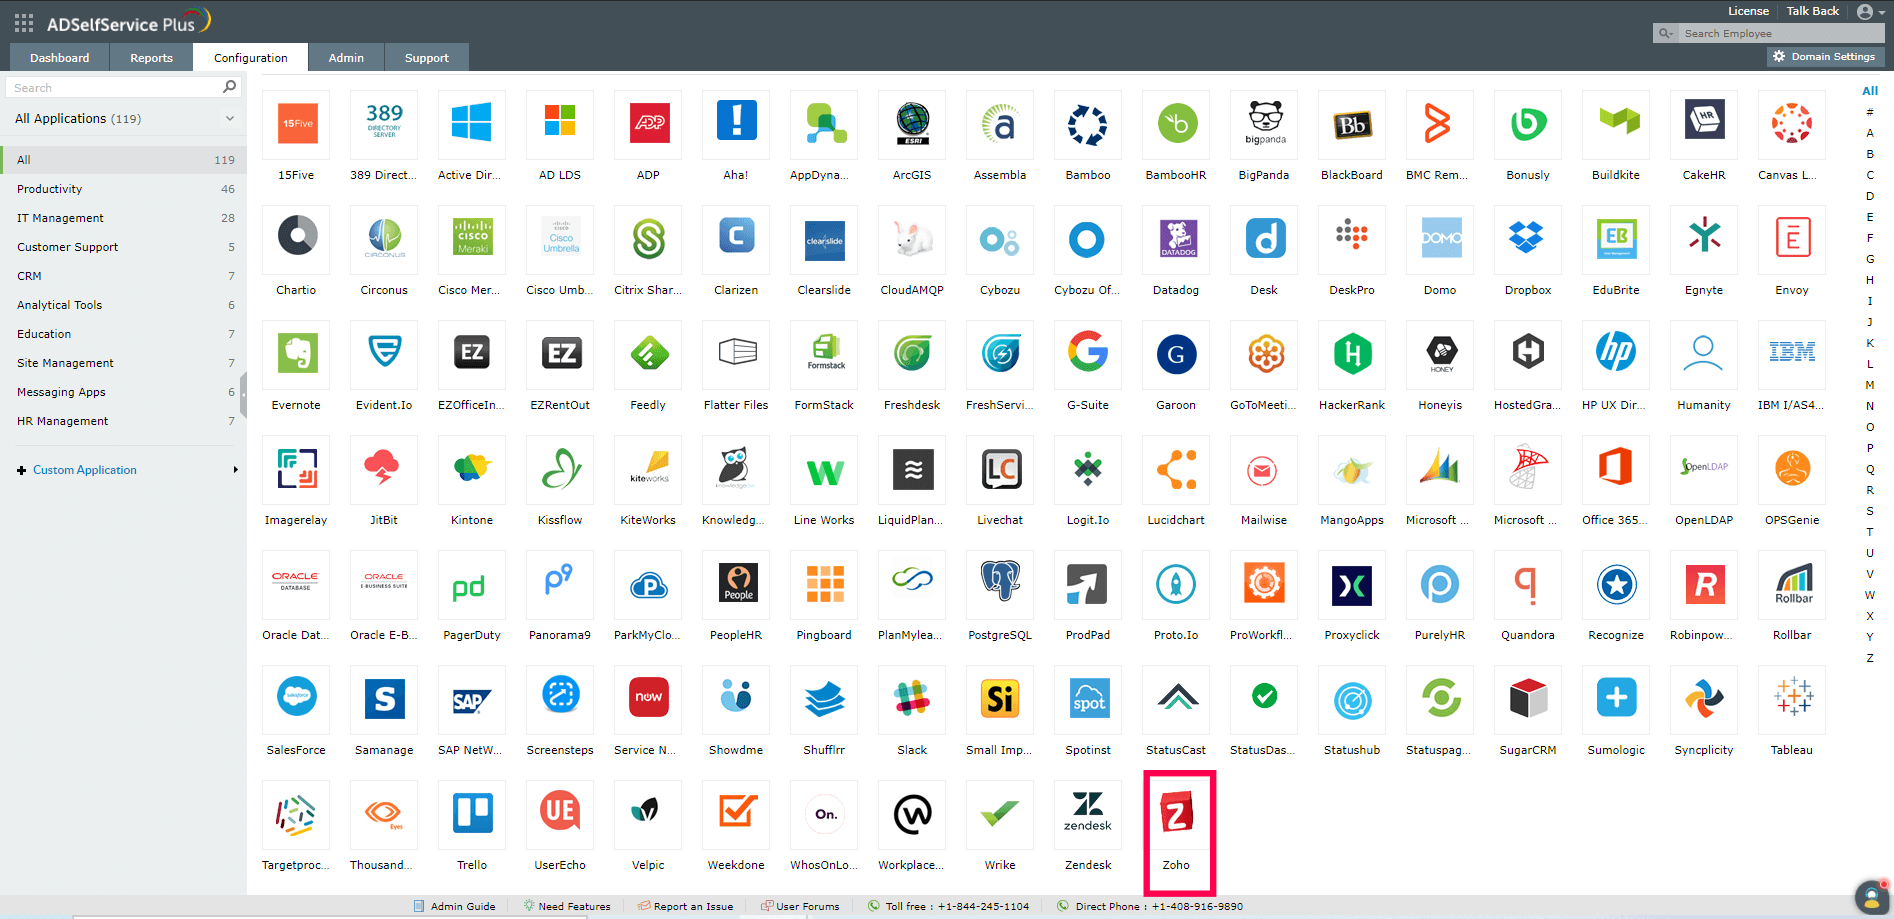Open the chat support floating icon
Screen dimensions: 1894x919
click(x=1871, y=897)
